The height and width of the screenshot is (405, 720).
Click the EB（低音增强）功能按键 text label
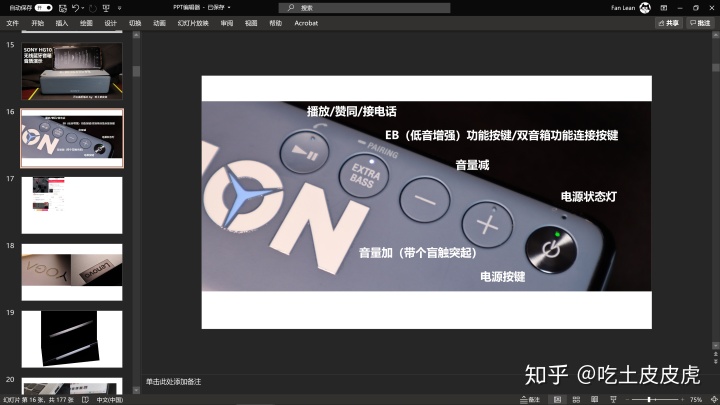[501, 135]
